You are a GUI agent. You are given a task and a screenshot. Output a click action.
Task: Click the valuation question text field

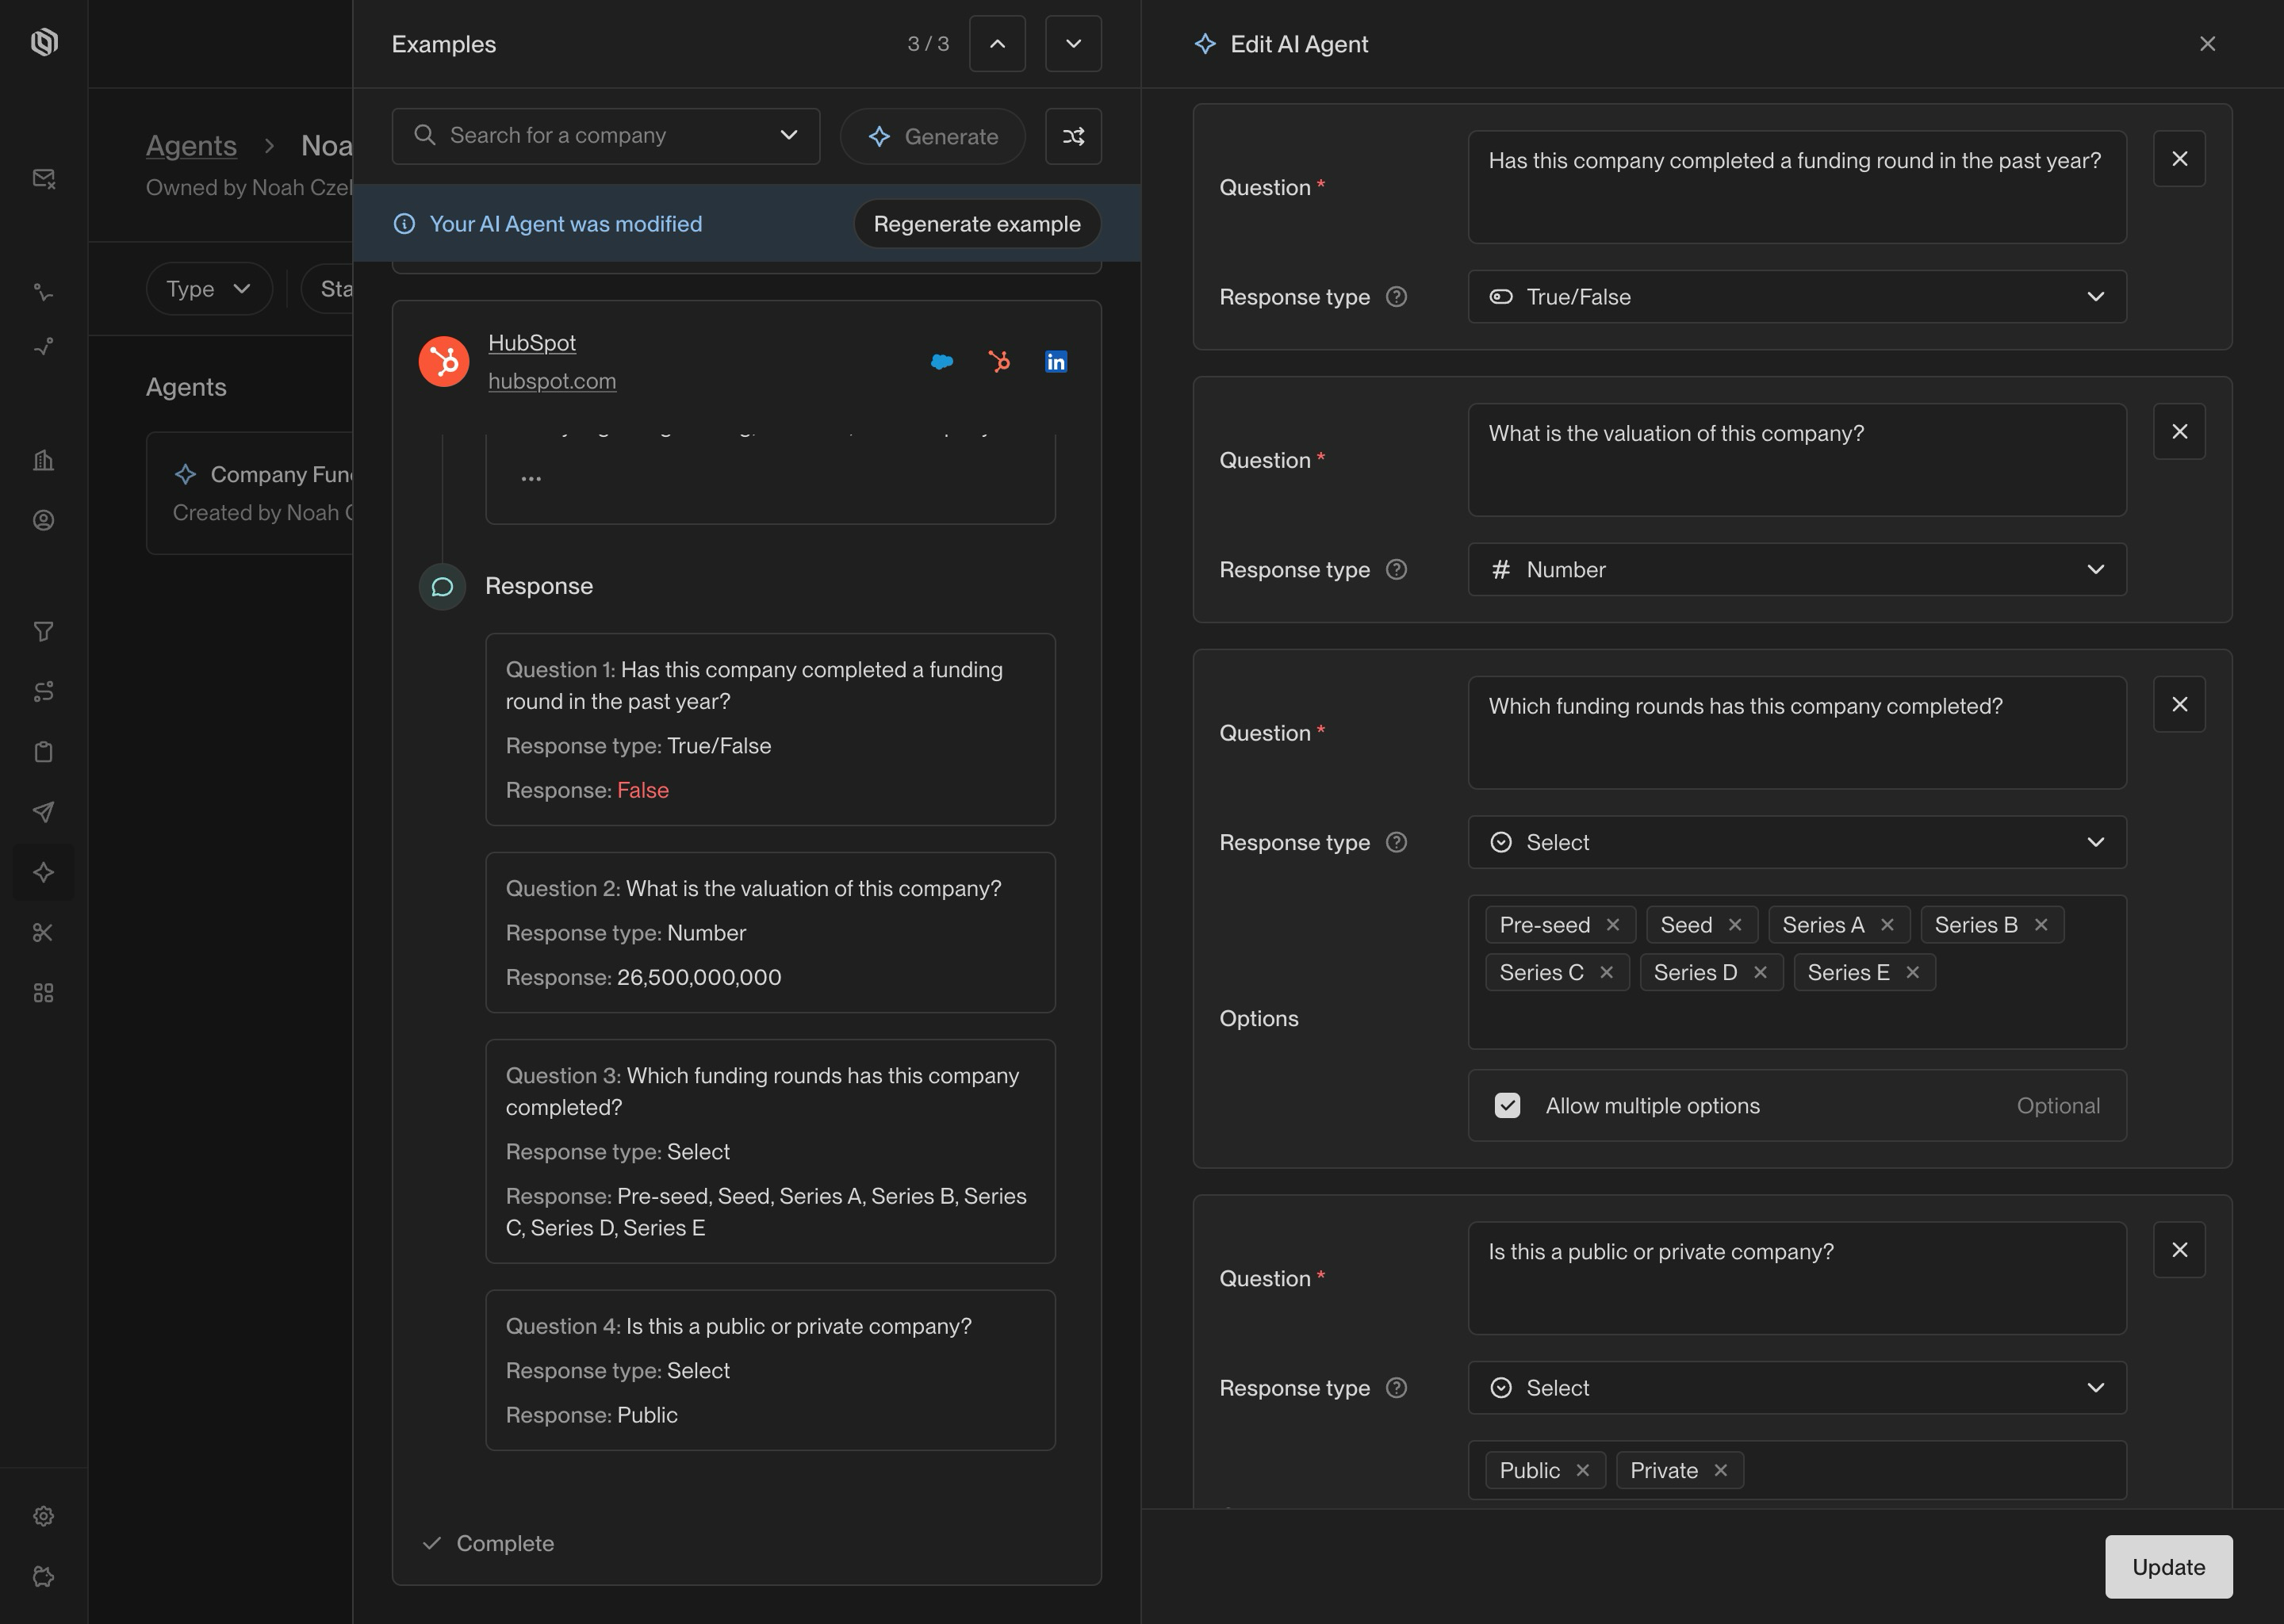(x=1796, y=460)
